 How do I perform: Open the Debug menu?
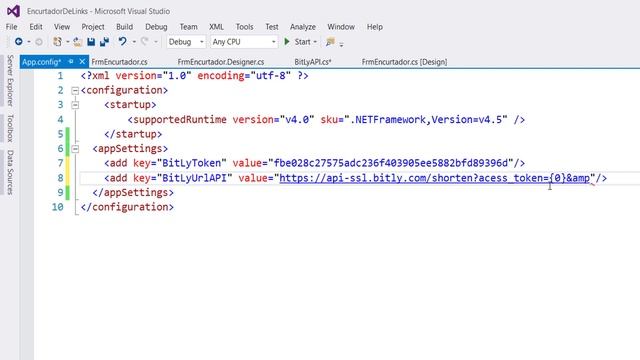156,27
